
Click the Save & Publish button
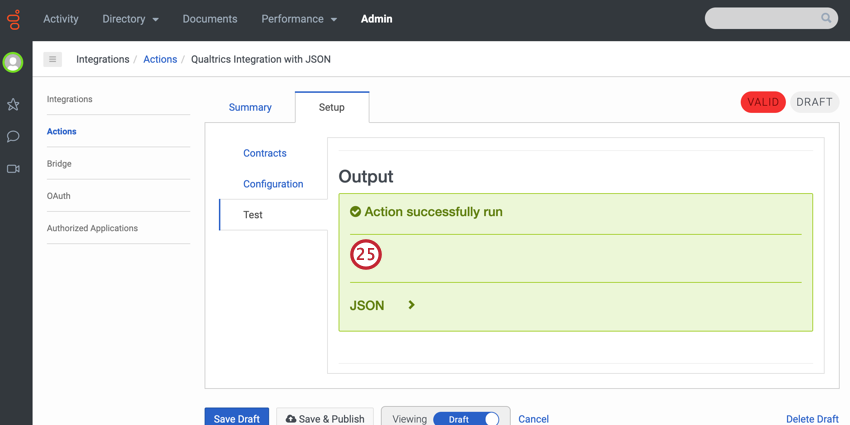point(325,418)
